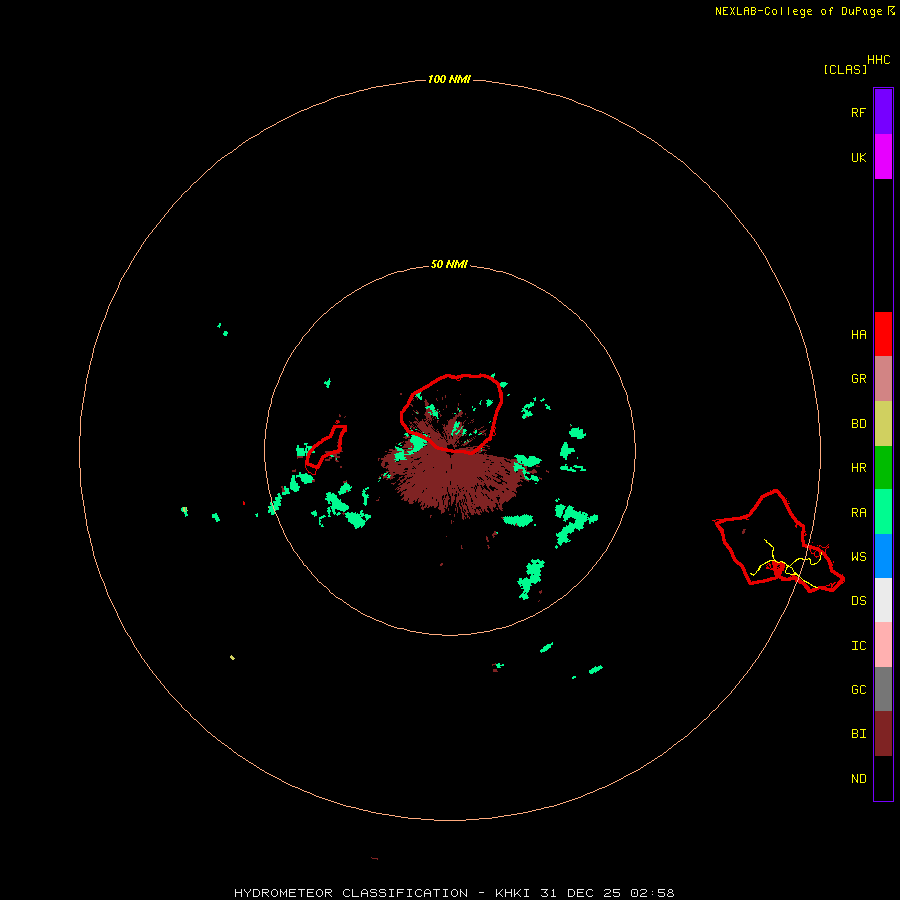900x900 pixels.
Task: Click the HR dark green legend swatch
Action: 883,468
